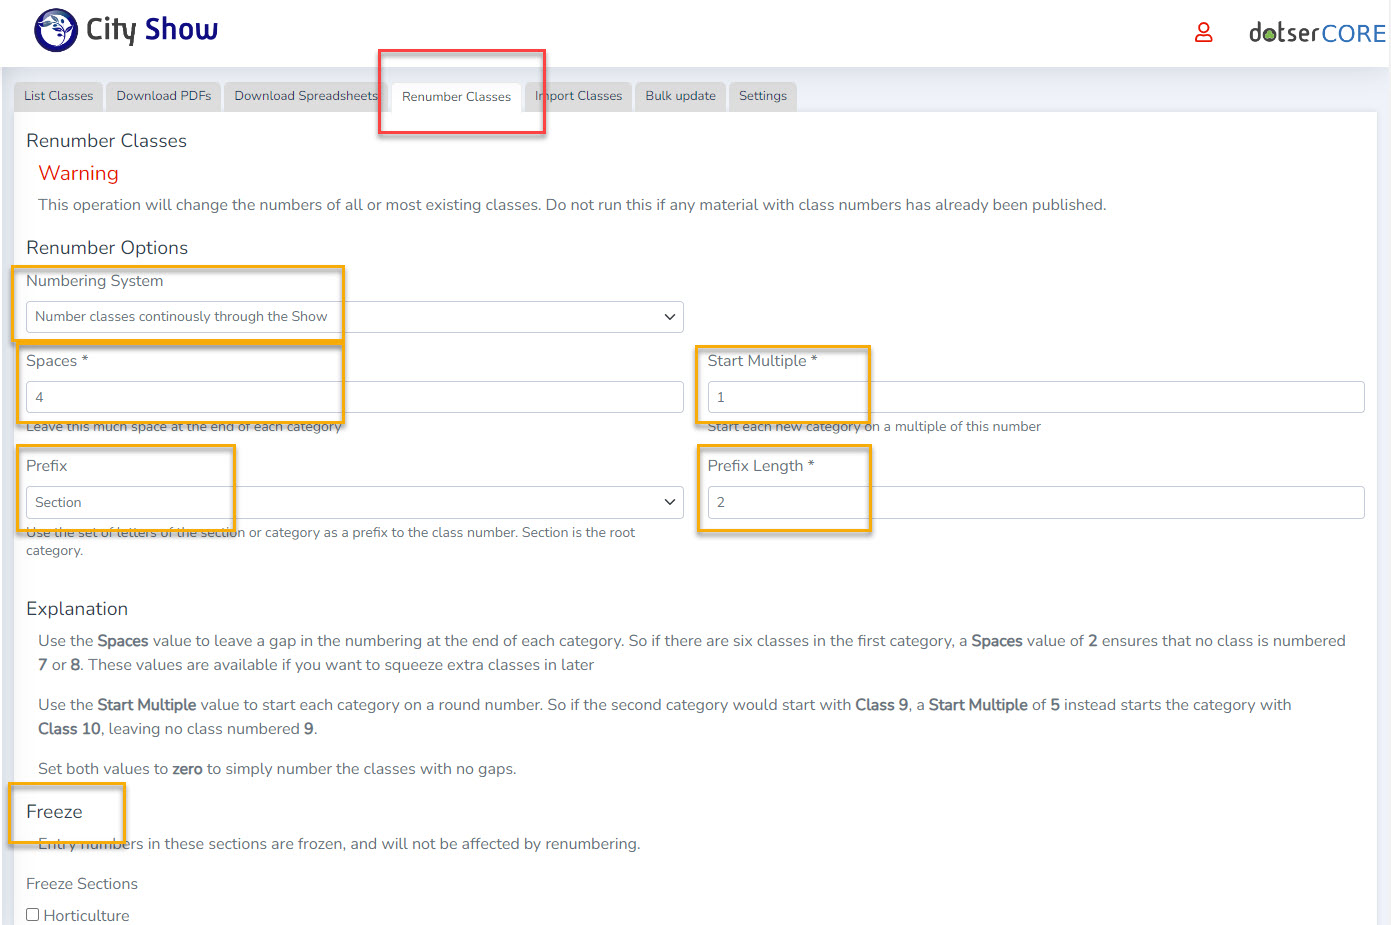Click the Prefix dropdown chevron arrow

coord(669,502)
